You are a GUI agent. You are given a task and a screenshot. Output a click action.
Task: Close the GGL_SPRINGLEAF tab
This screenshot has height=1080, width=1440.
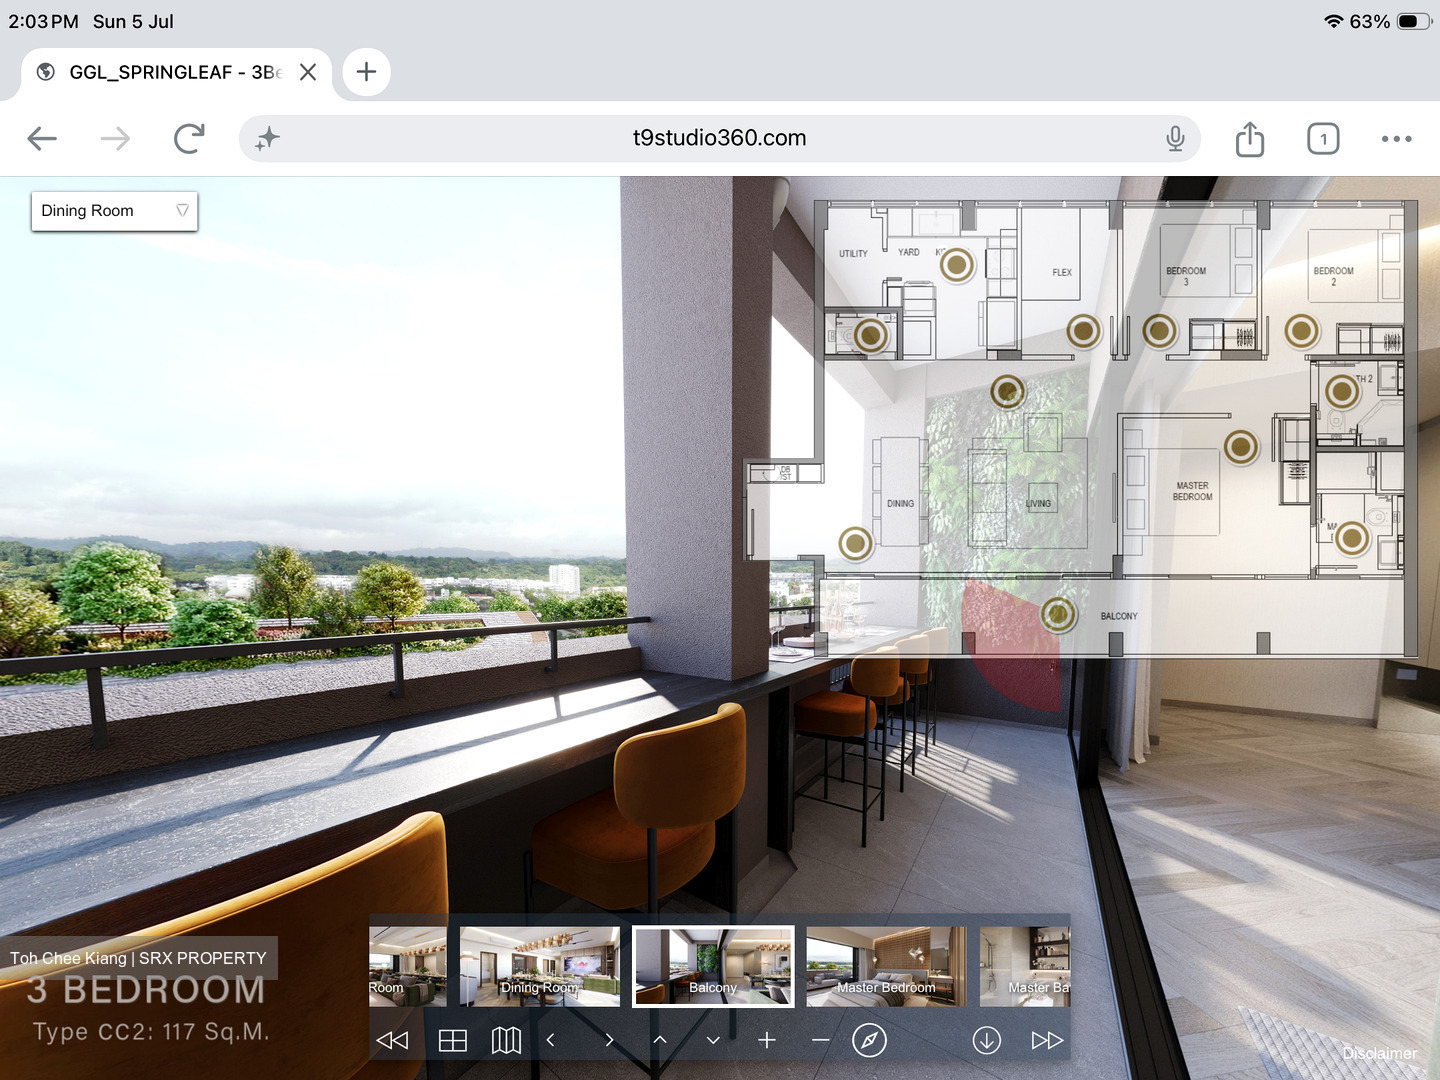pyautogui.click(x=308, y=72)
